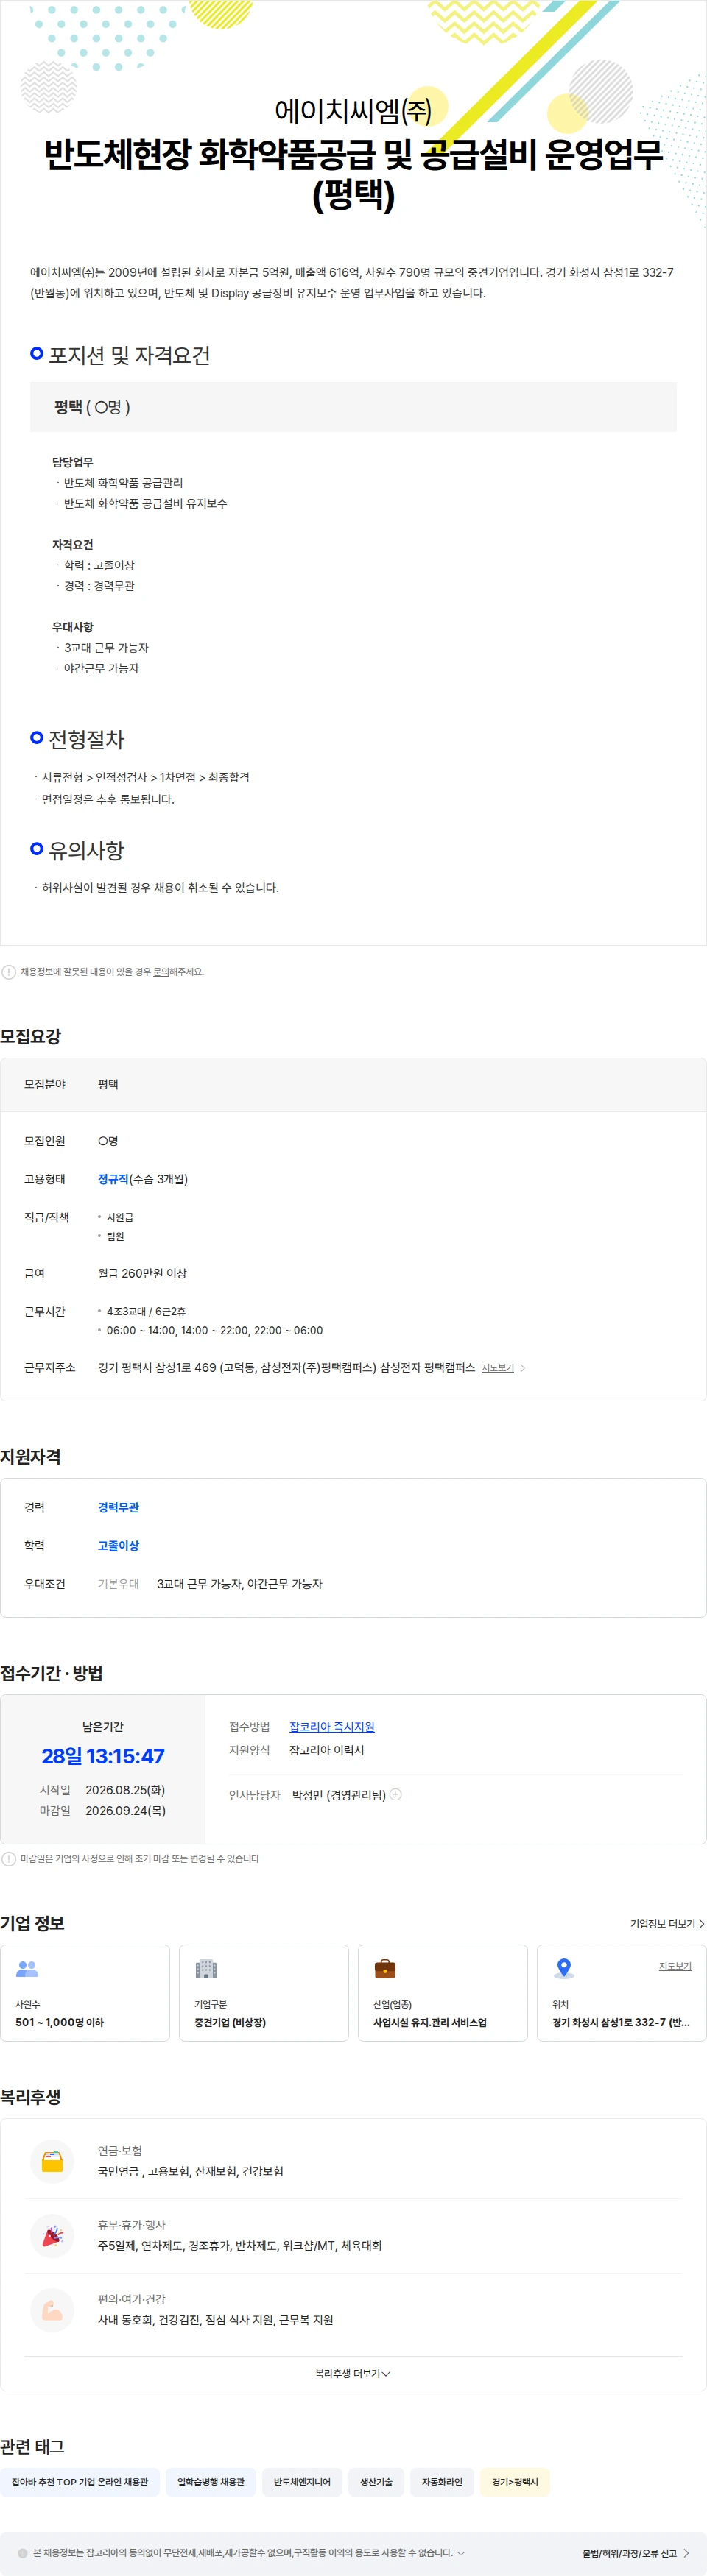Viewport: 707px width, 2576px height.
Task: Click the 편의·여가·건강 muscle icon
Action: pyautogui.click(x=52, y=2310)
